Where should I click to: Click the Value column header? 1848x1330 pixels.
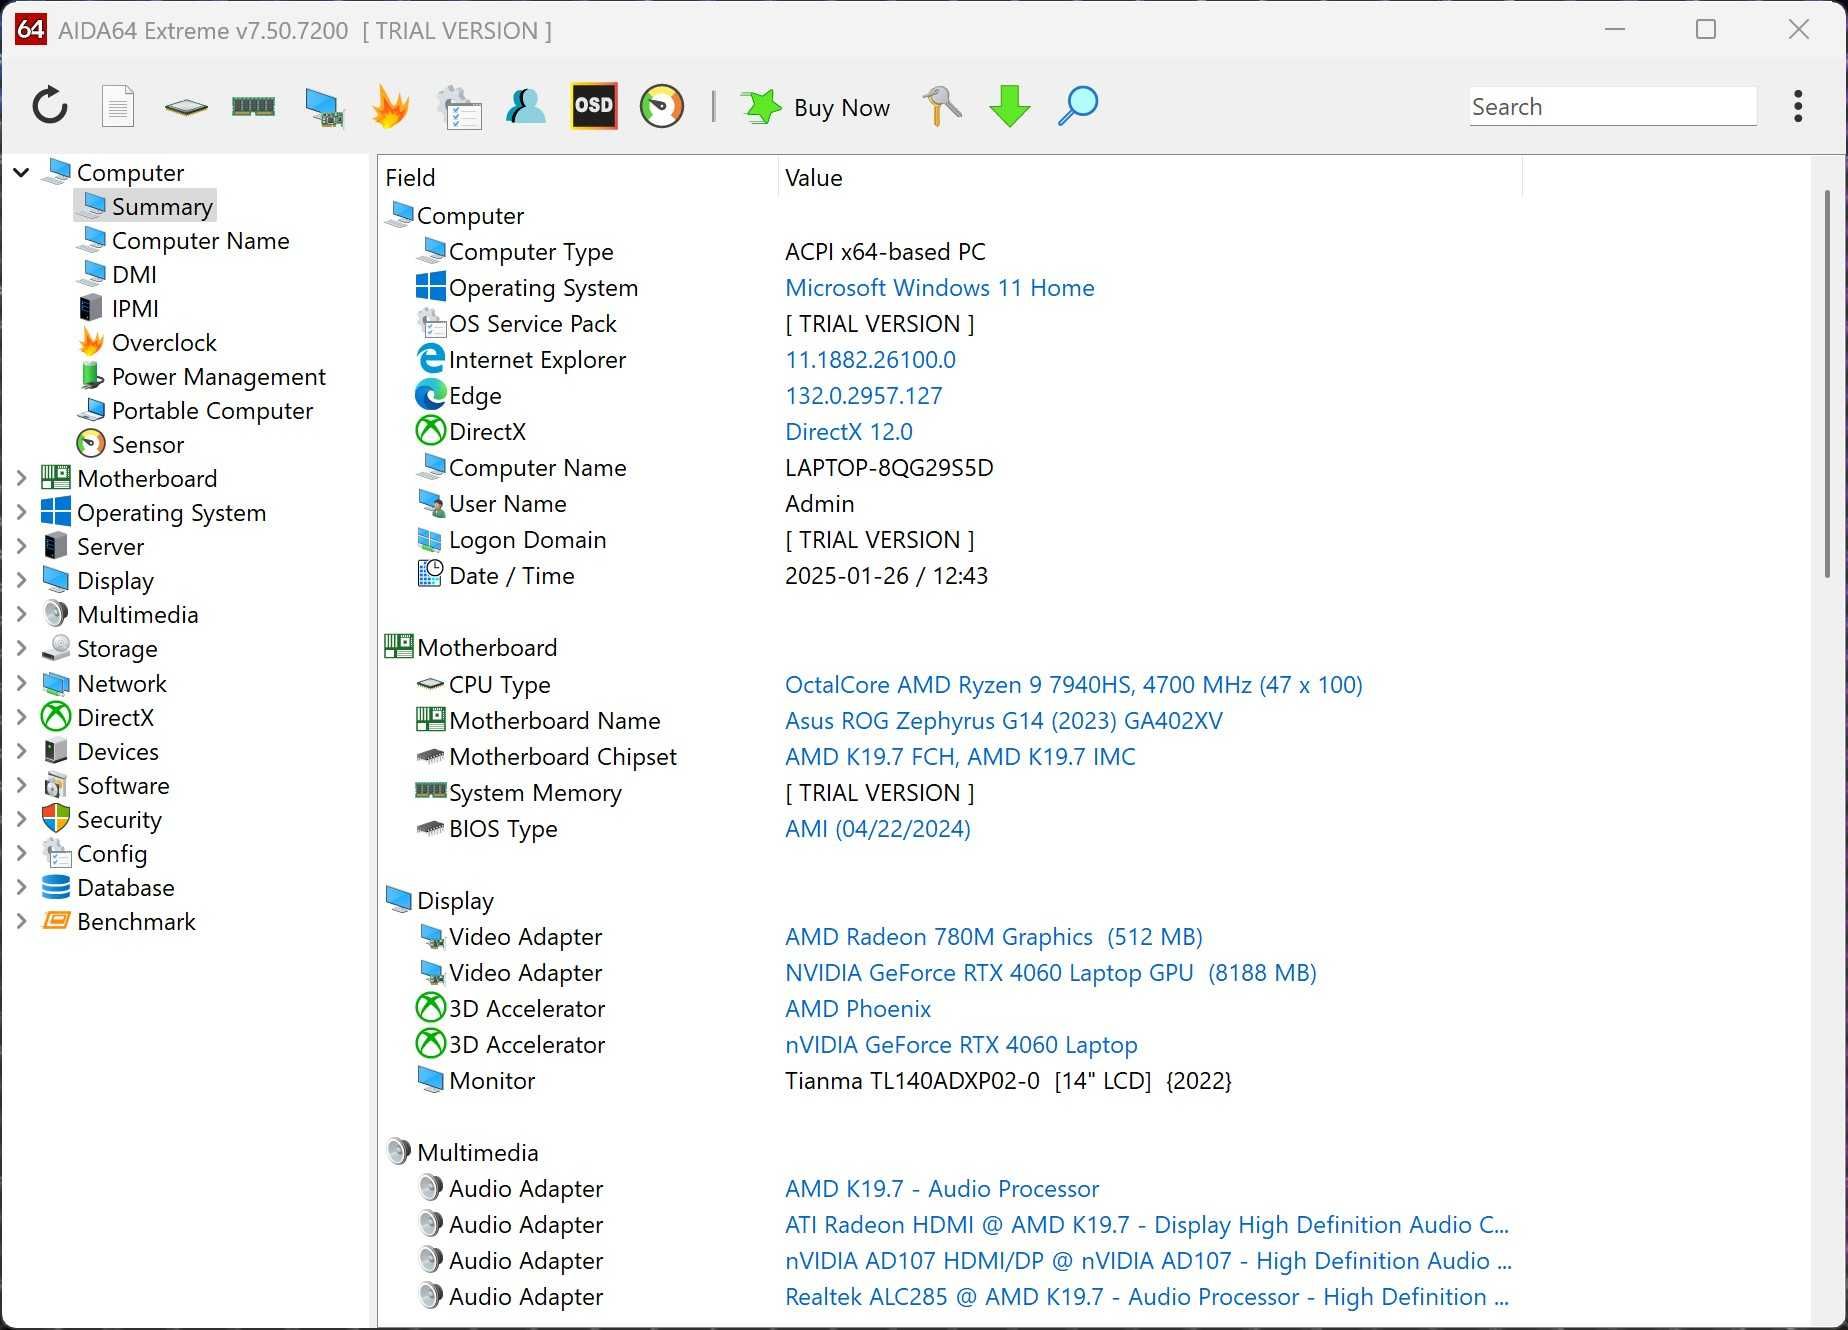(x=1150, y=177)
